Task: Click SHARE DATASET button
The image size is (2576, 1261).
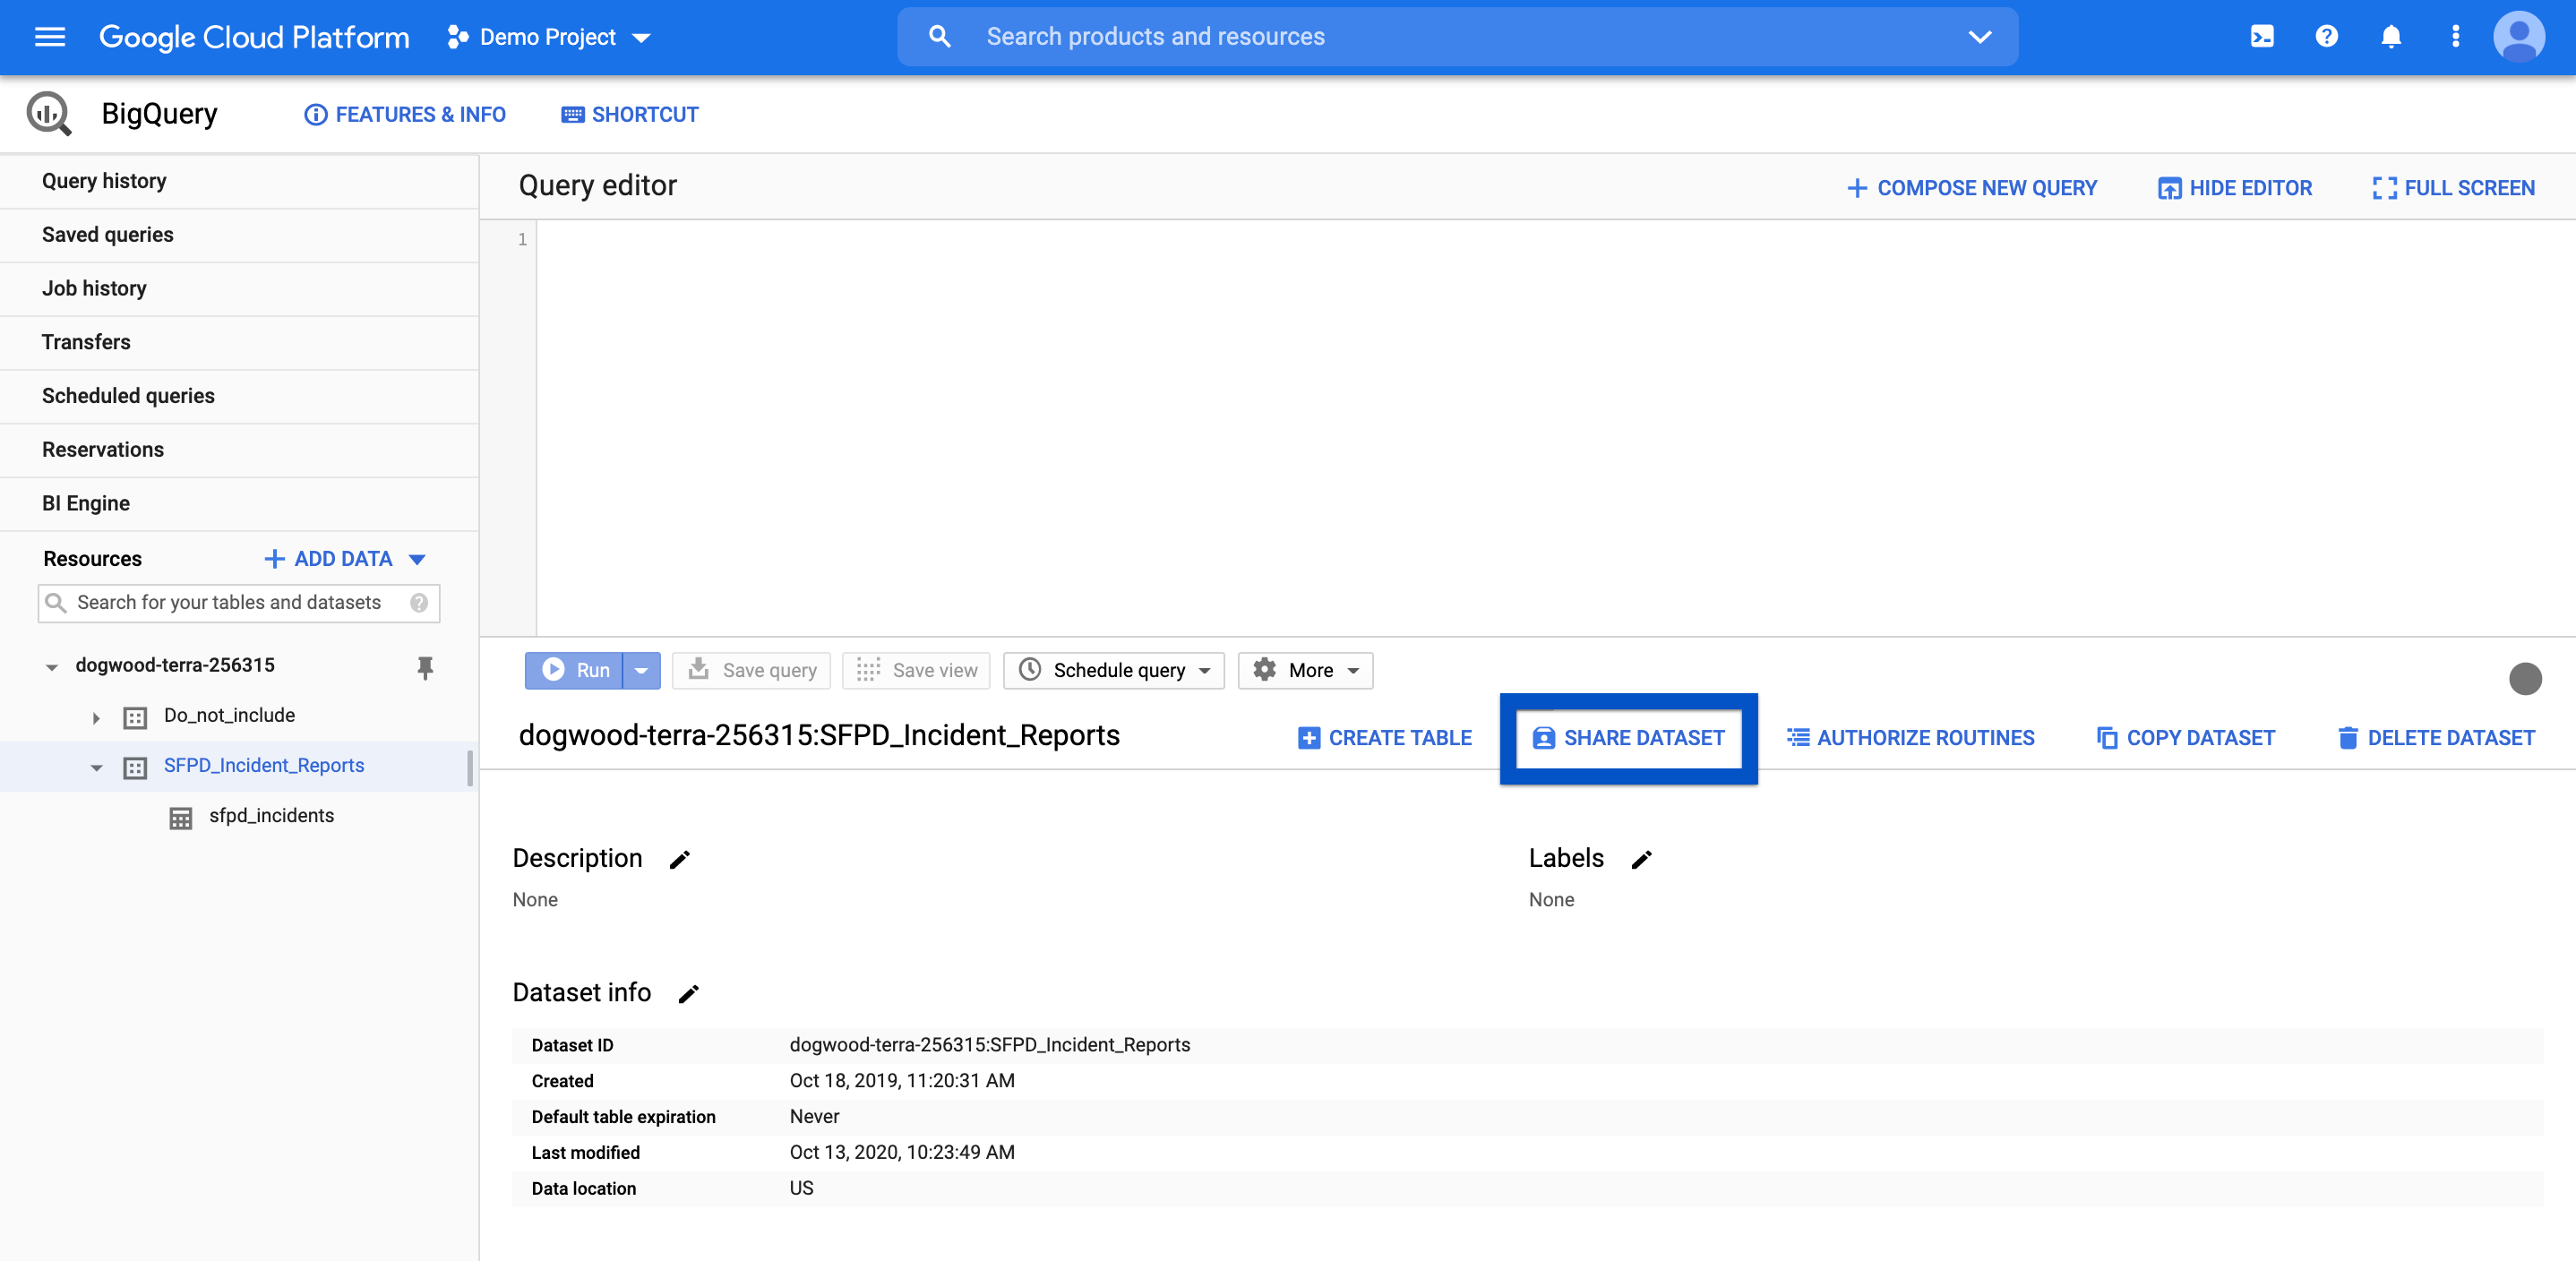Action: [1628, 738]
